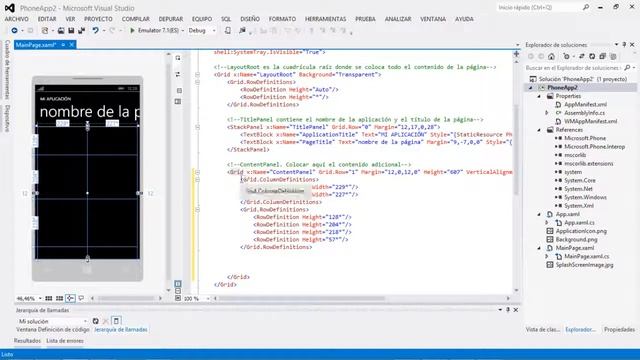Switch to vertical split view icon
The height and width of the screenshot is (360, 640).
[x=178, y=283]
